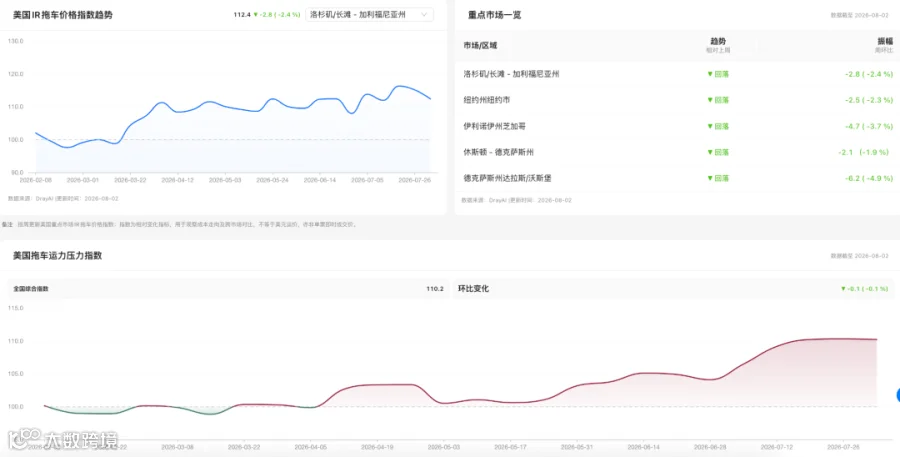
Task: Select the 德克萨斯州达拉斯/沃斯堡 market row
Action: [677, 179]
